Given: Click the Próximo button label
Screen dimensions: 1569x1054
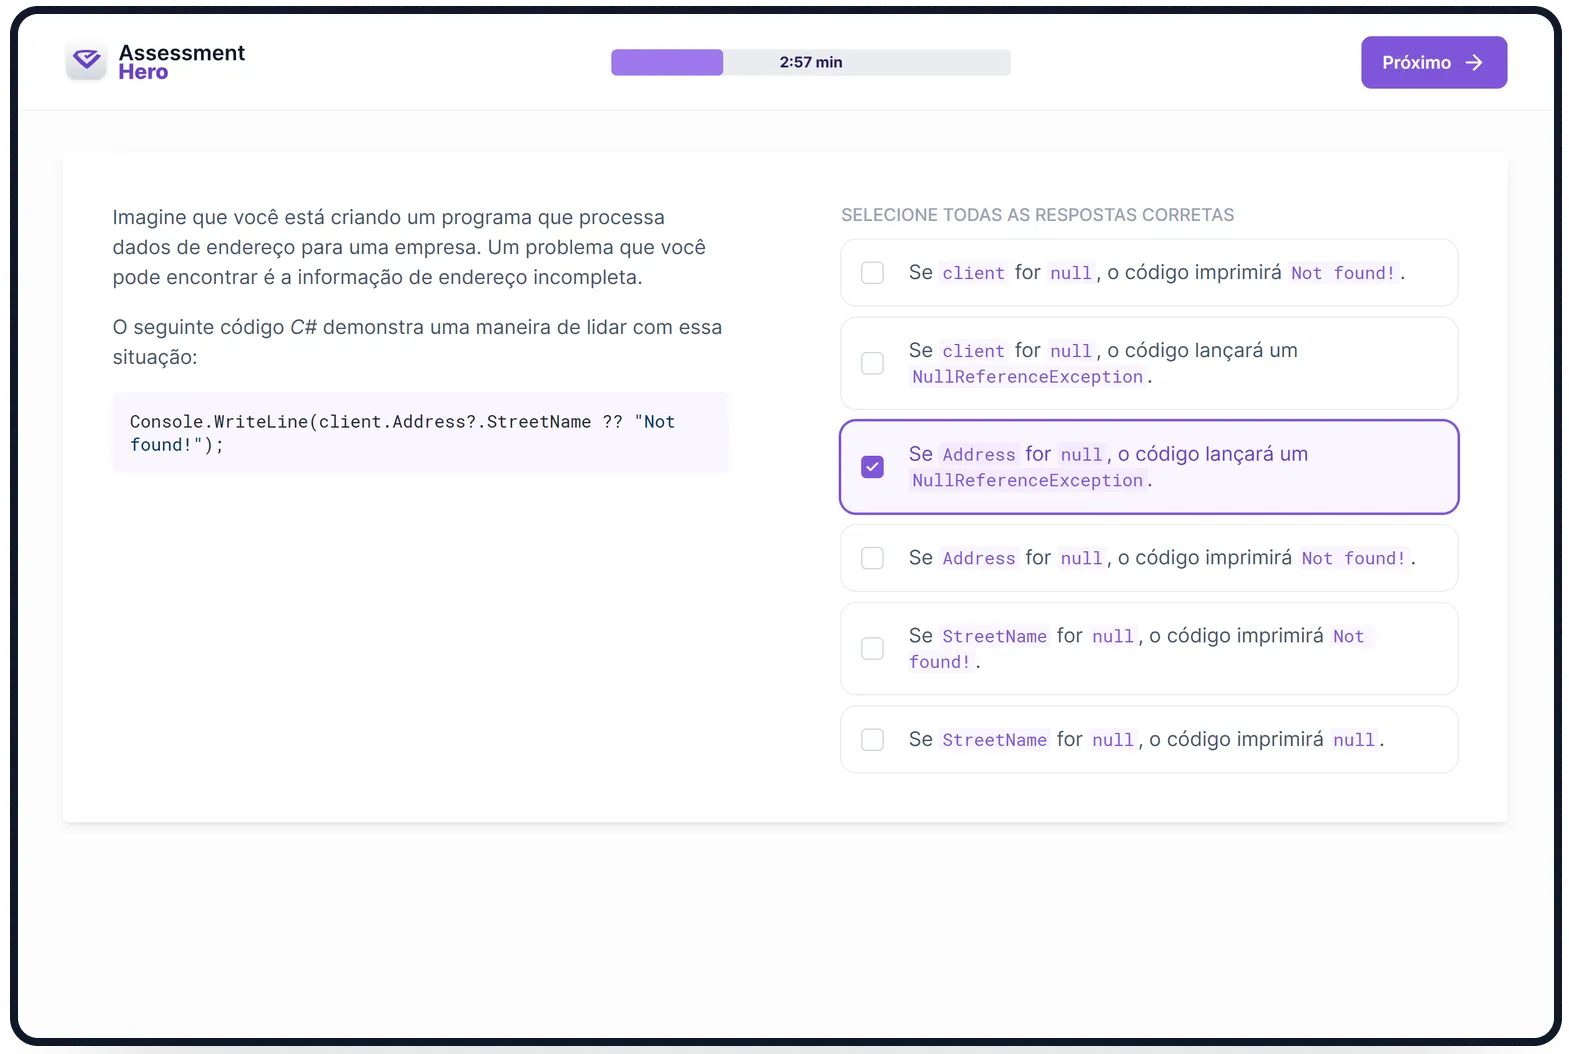Looking at the screenshot, I should (x=1416, y=63).
